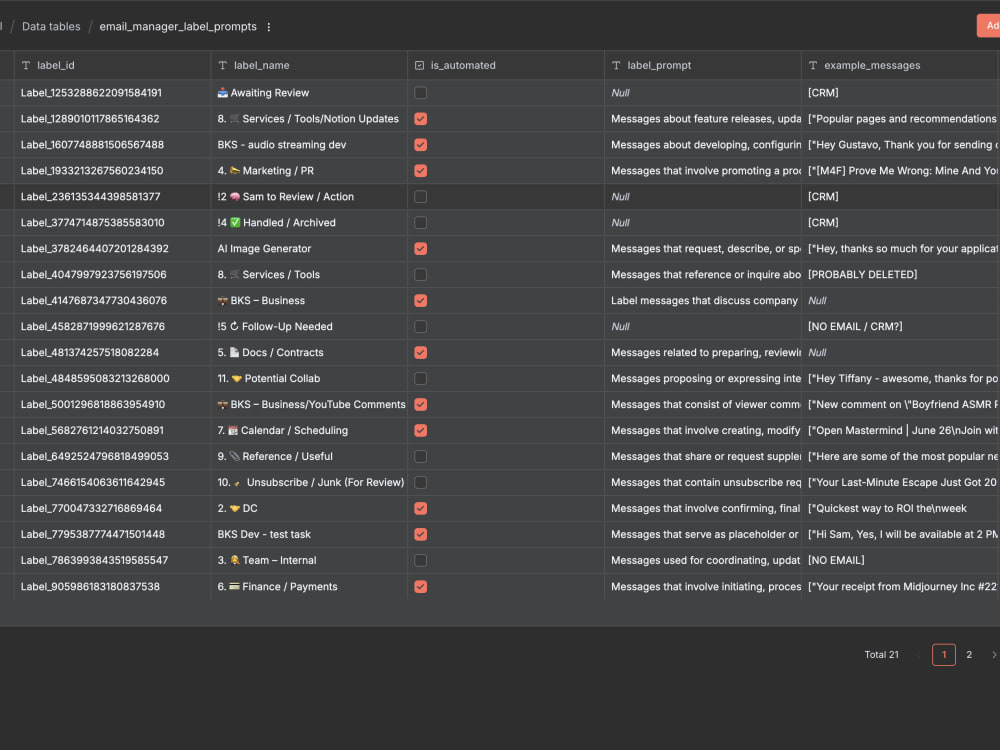Click the checkbox type icon beside is_automated
Image resolution: width=1000 pixels, height=750 pixels.
[x=419, y=65]
